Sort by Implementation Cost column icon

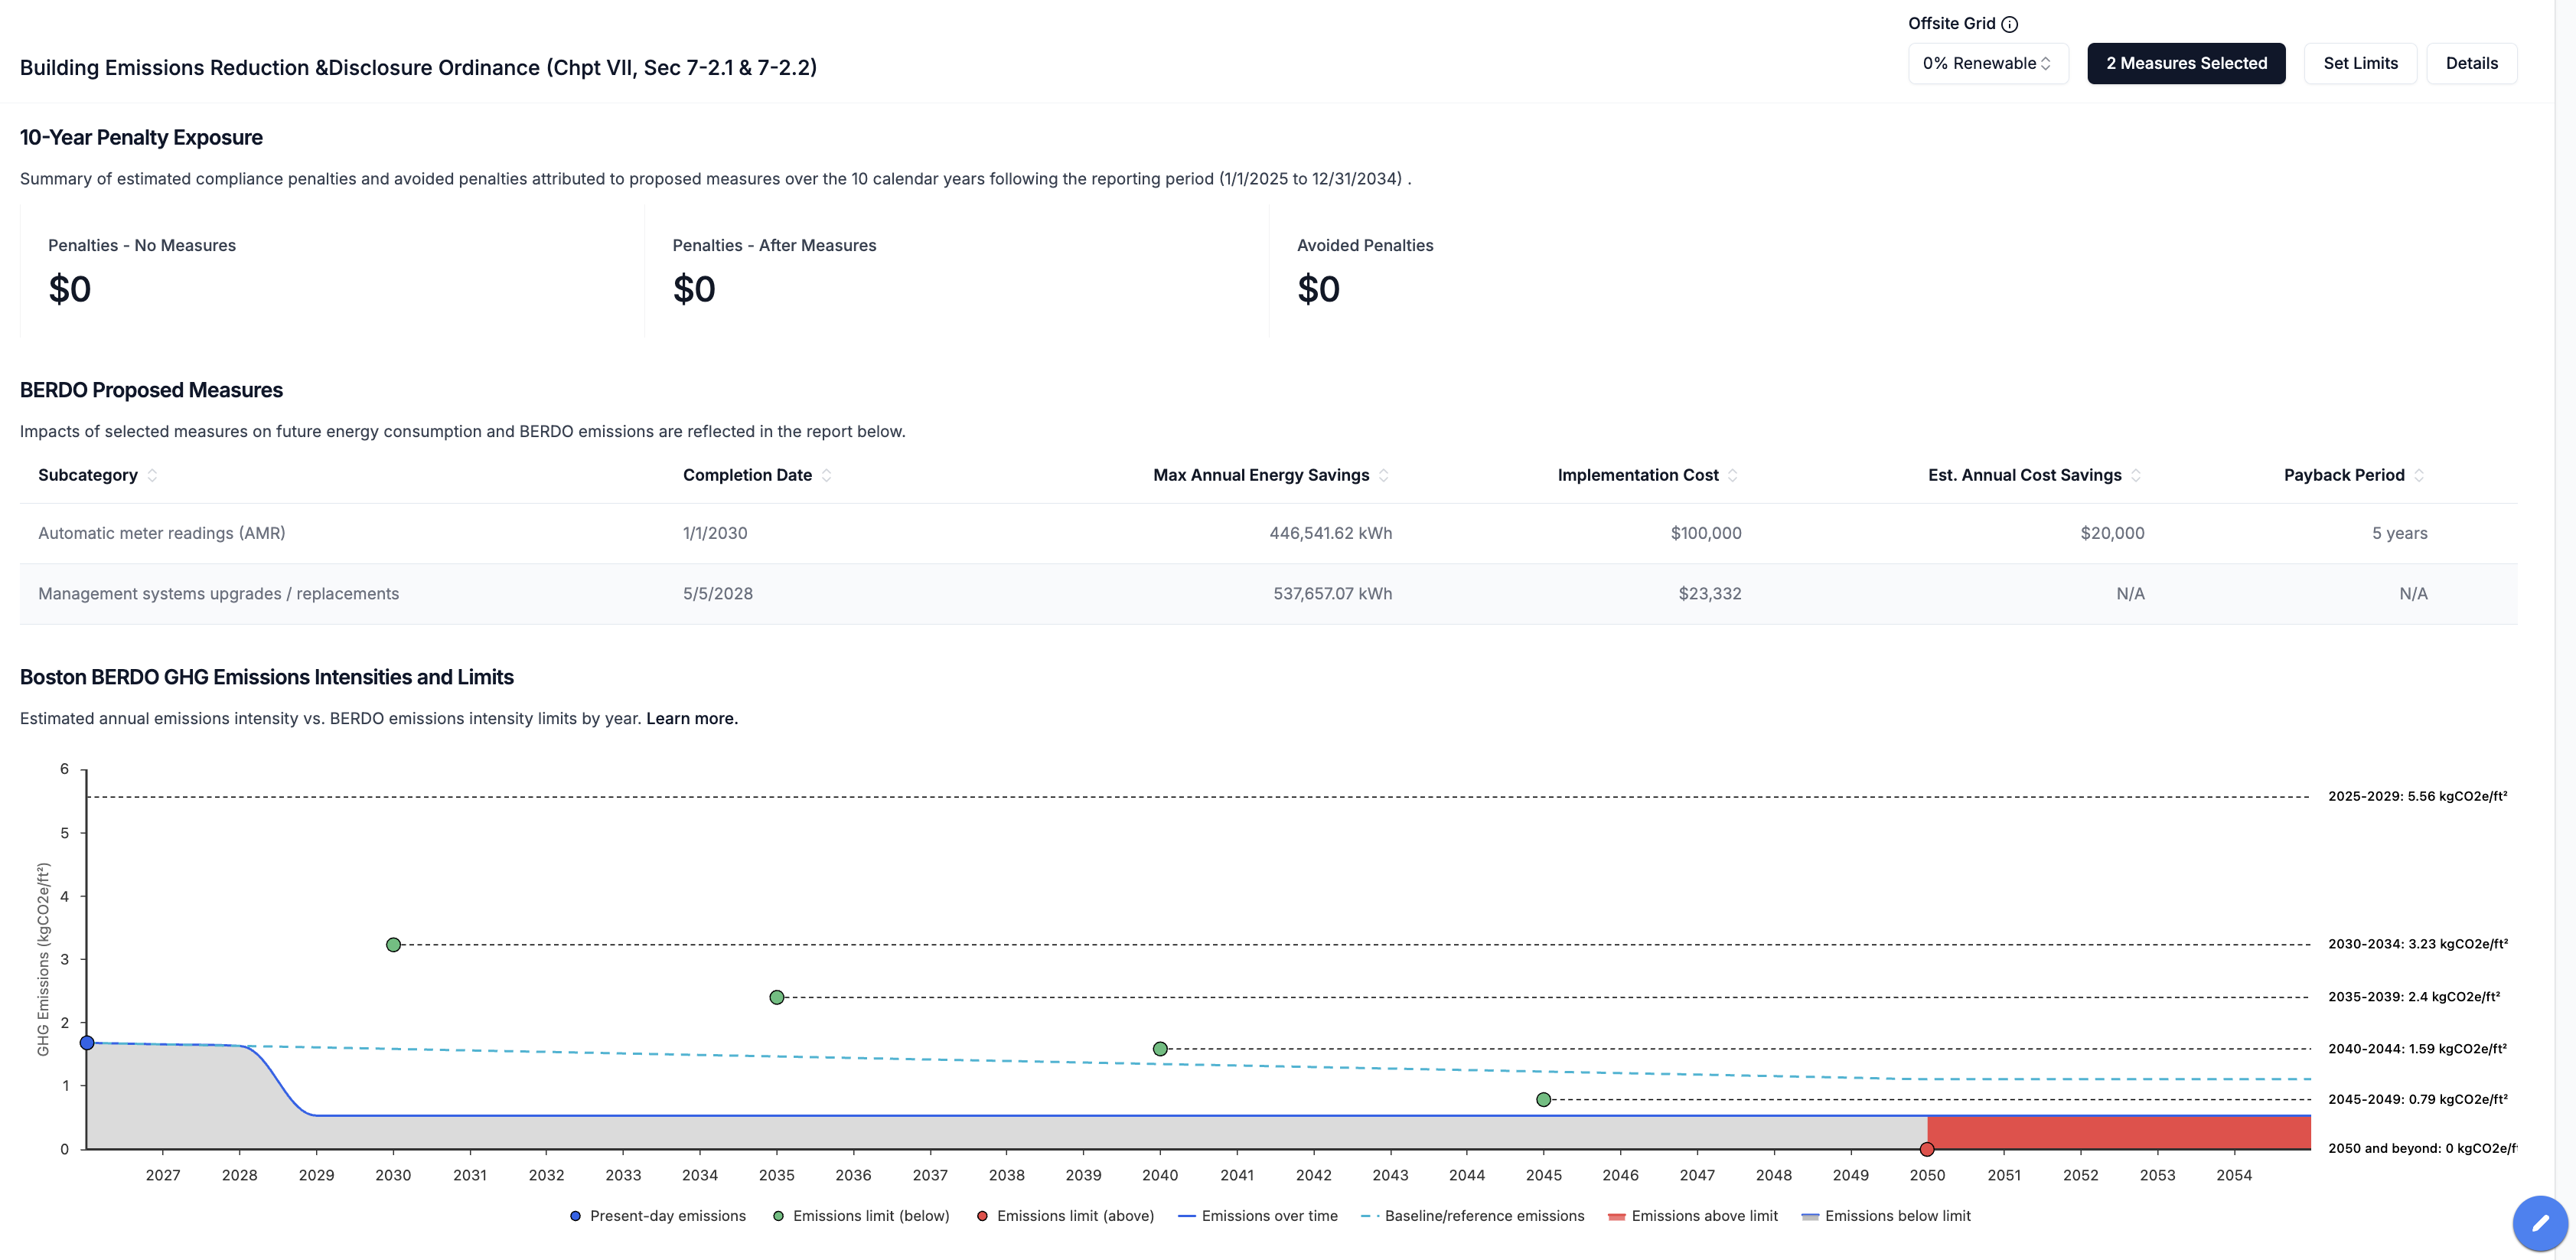coord(1732,475)
